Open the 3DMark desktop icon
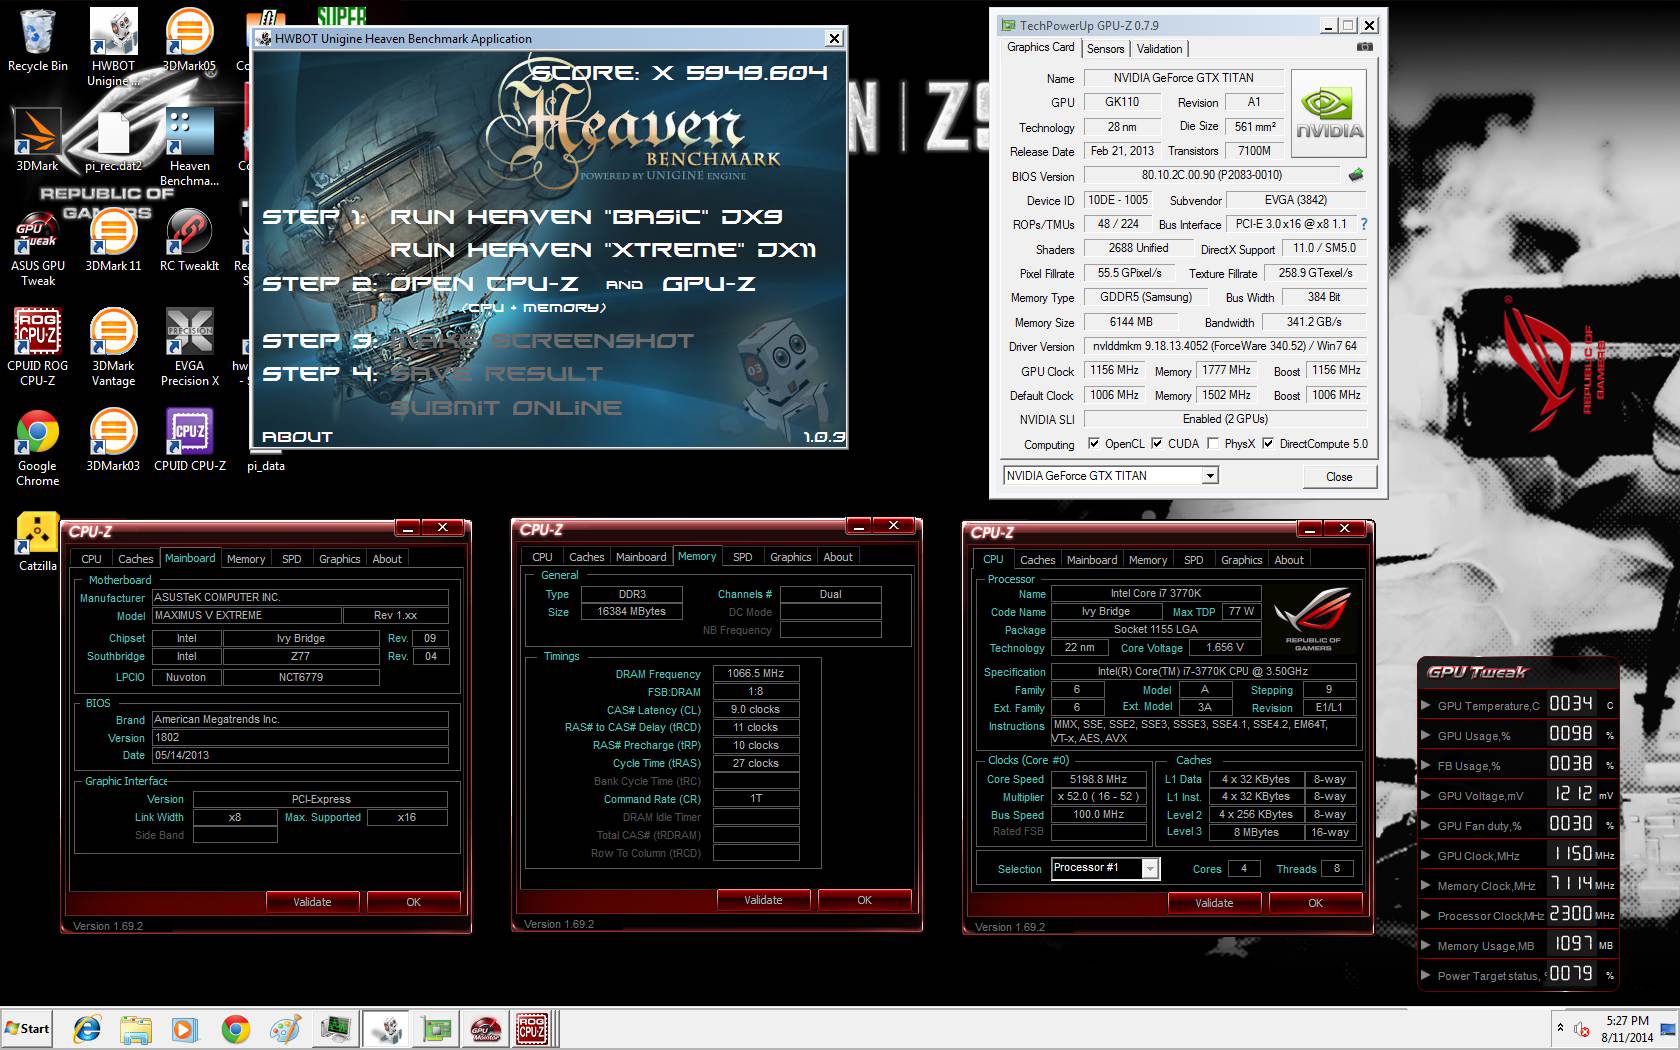The width and height of the screenshot is (1680, 1050). click(x=37, y=141)
